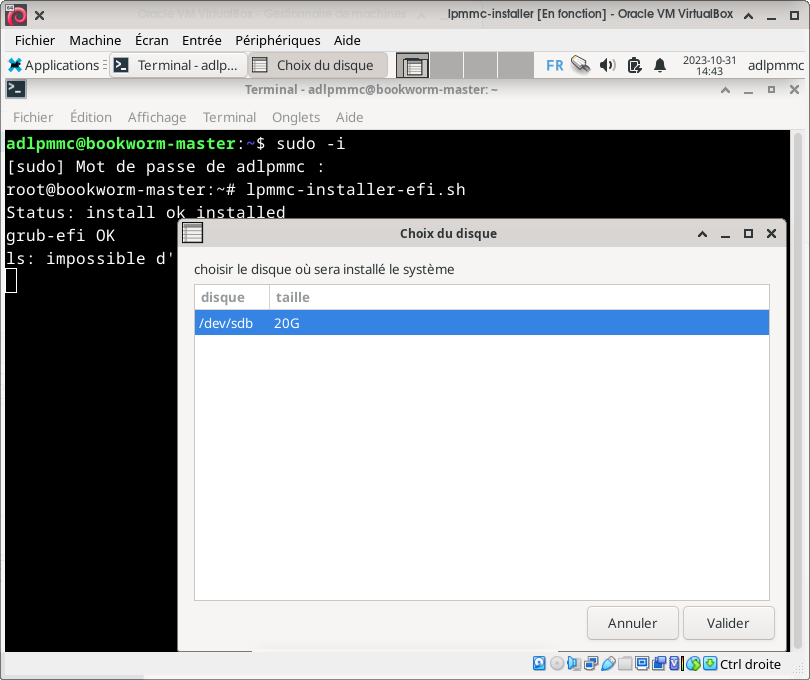
Task: Click the battery power manager icon in panel
Action: click(634, 66)
